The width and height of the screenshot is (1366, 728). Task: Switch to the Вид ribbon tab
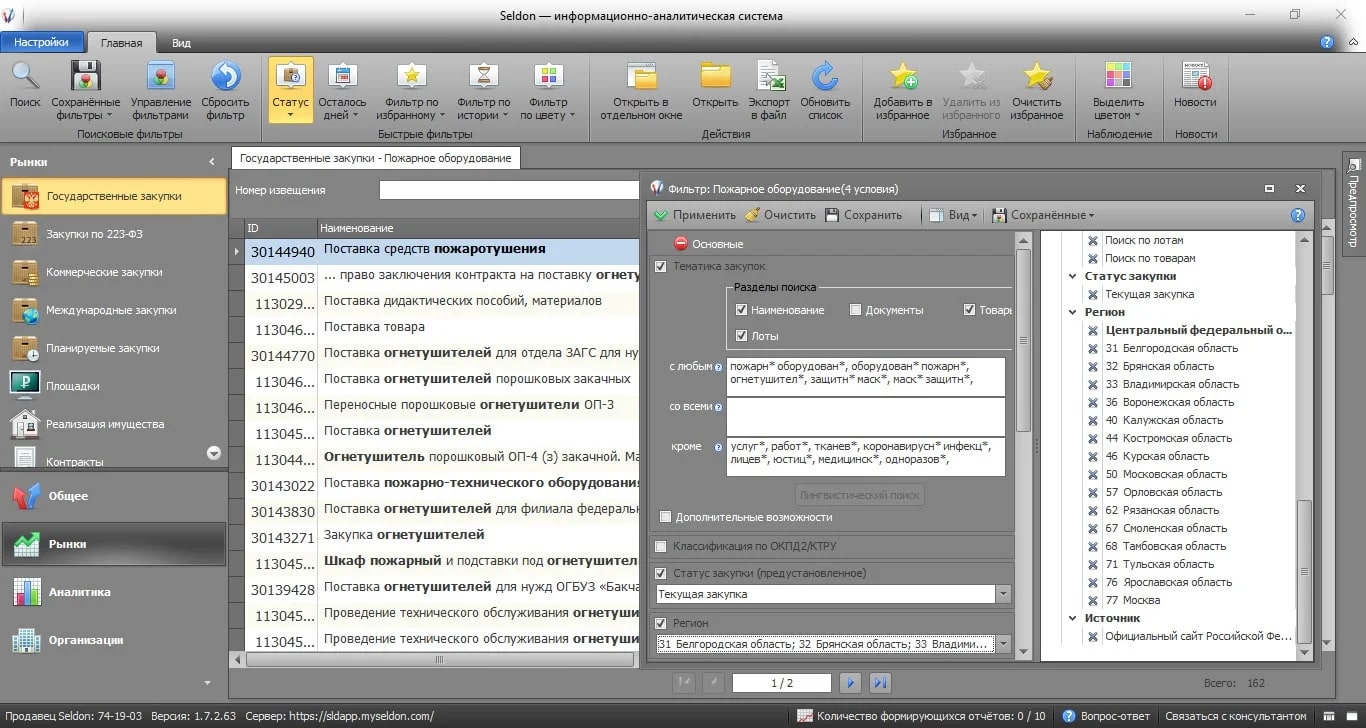click(x=181, y=43)
